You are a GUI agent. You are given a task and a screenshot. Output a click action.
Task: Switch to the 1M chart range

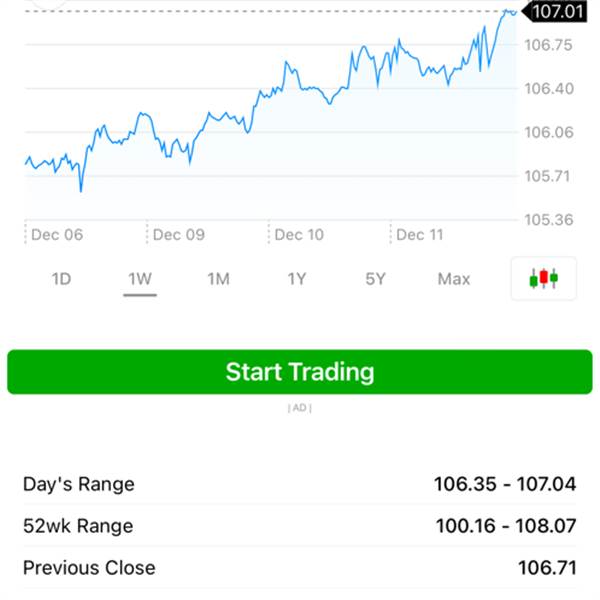point(218,279)
